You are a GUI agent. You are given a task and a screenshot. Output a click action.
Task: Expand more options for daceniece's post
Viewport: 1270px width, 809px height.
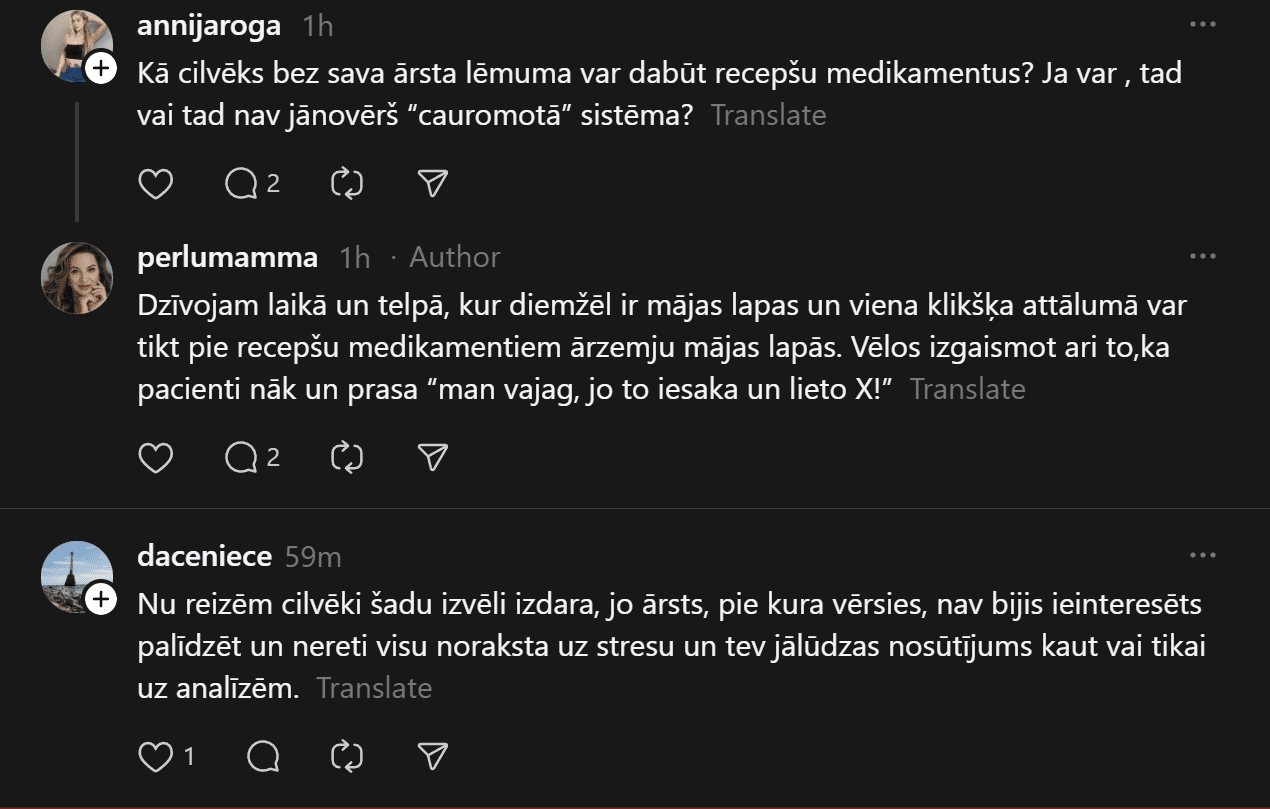[1202, 555]
